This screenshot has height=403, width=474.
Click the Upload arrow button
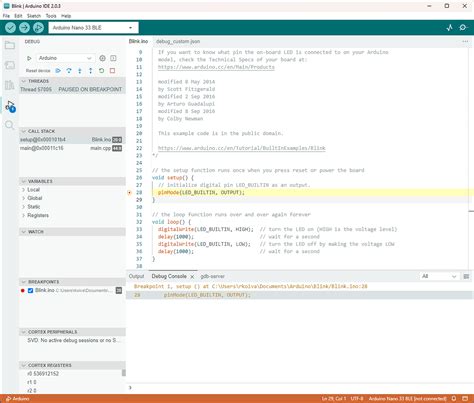[x=24, y=27]
